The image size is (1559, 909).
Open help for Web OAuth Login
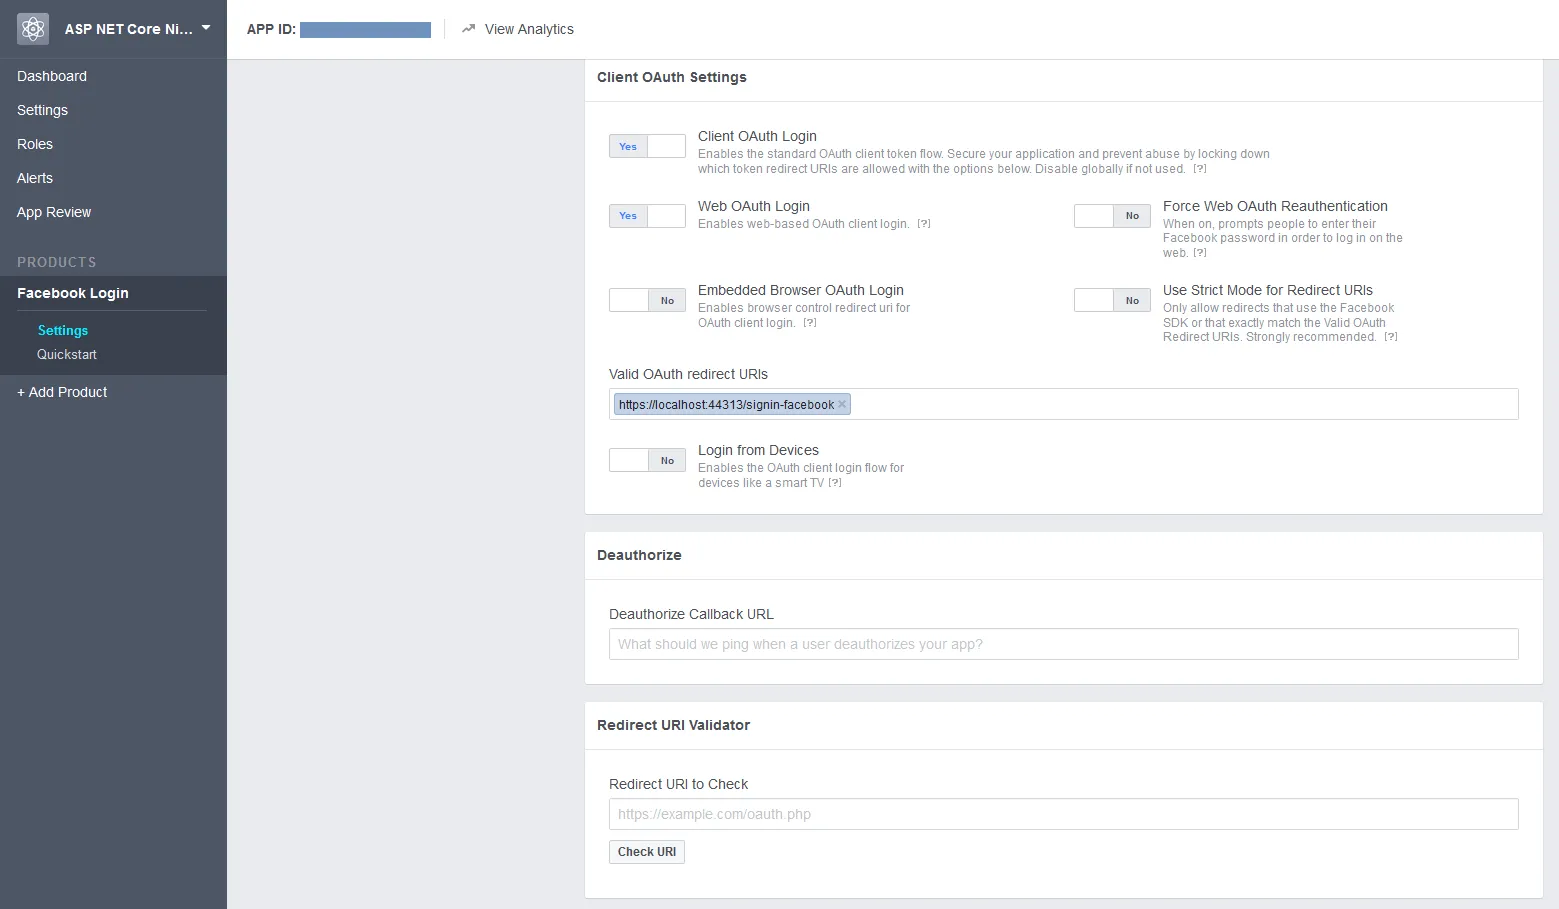point(924,224)
